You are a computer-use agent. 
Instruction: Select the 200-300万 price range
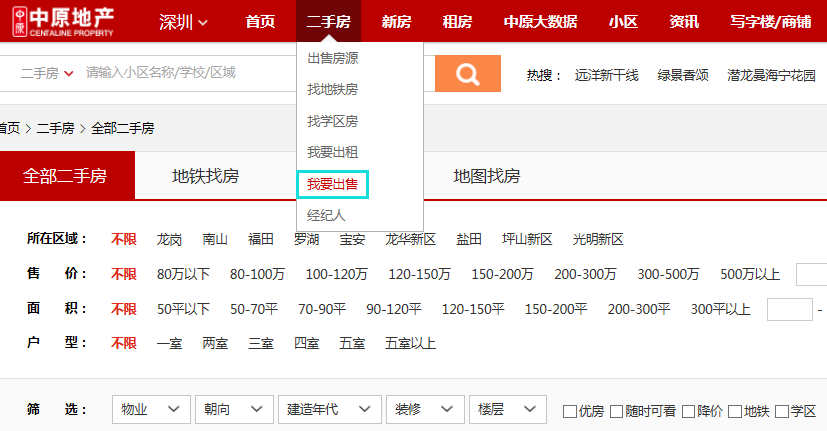(585, 274)
